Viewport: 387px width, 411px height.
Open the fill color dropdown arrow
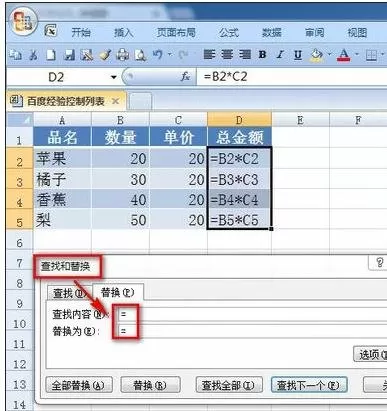point(329,55)
